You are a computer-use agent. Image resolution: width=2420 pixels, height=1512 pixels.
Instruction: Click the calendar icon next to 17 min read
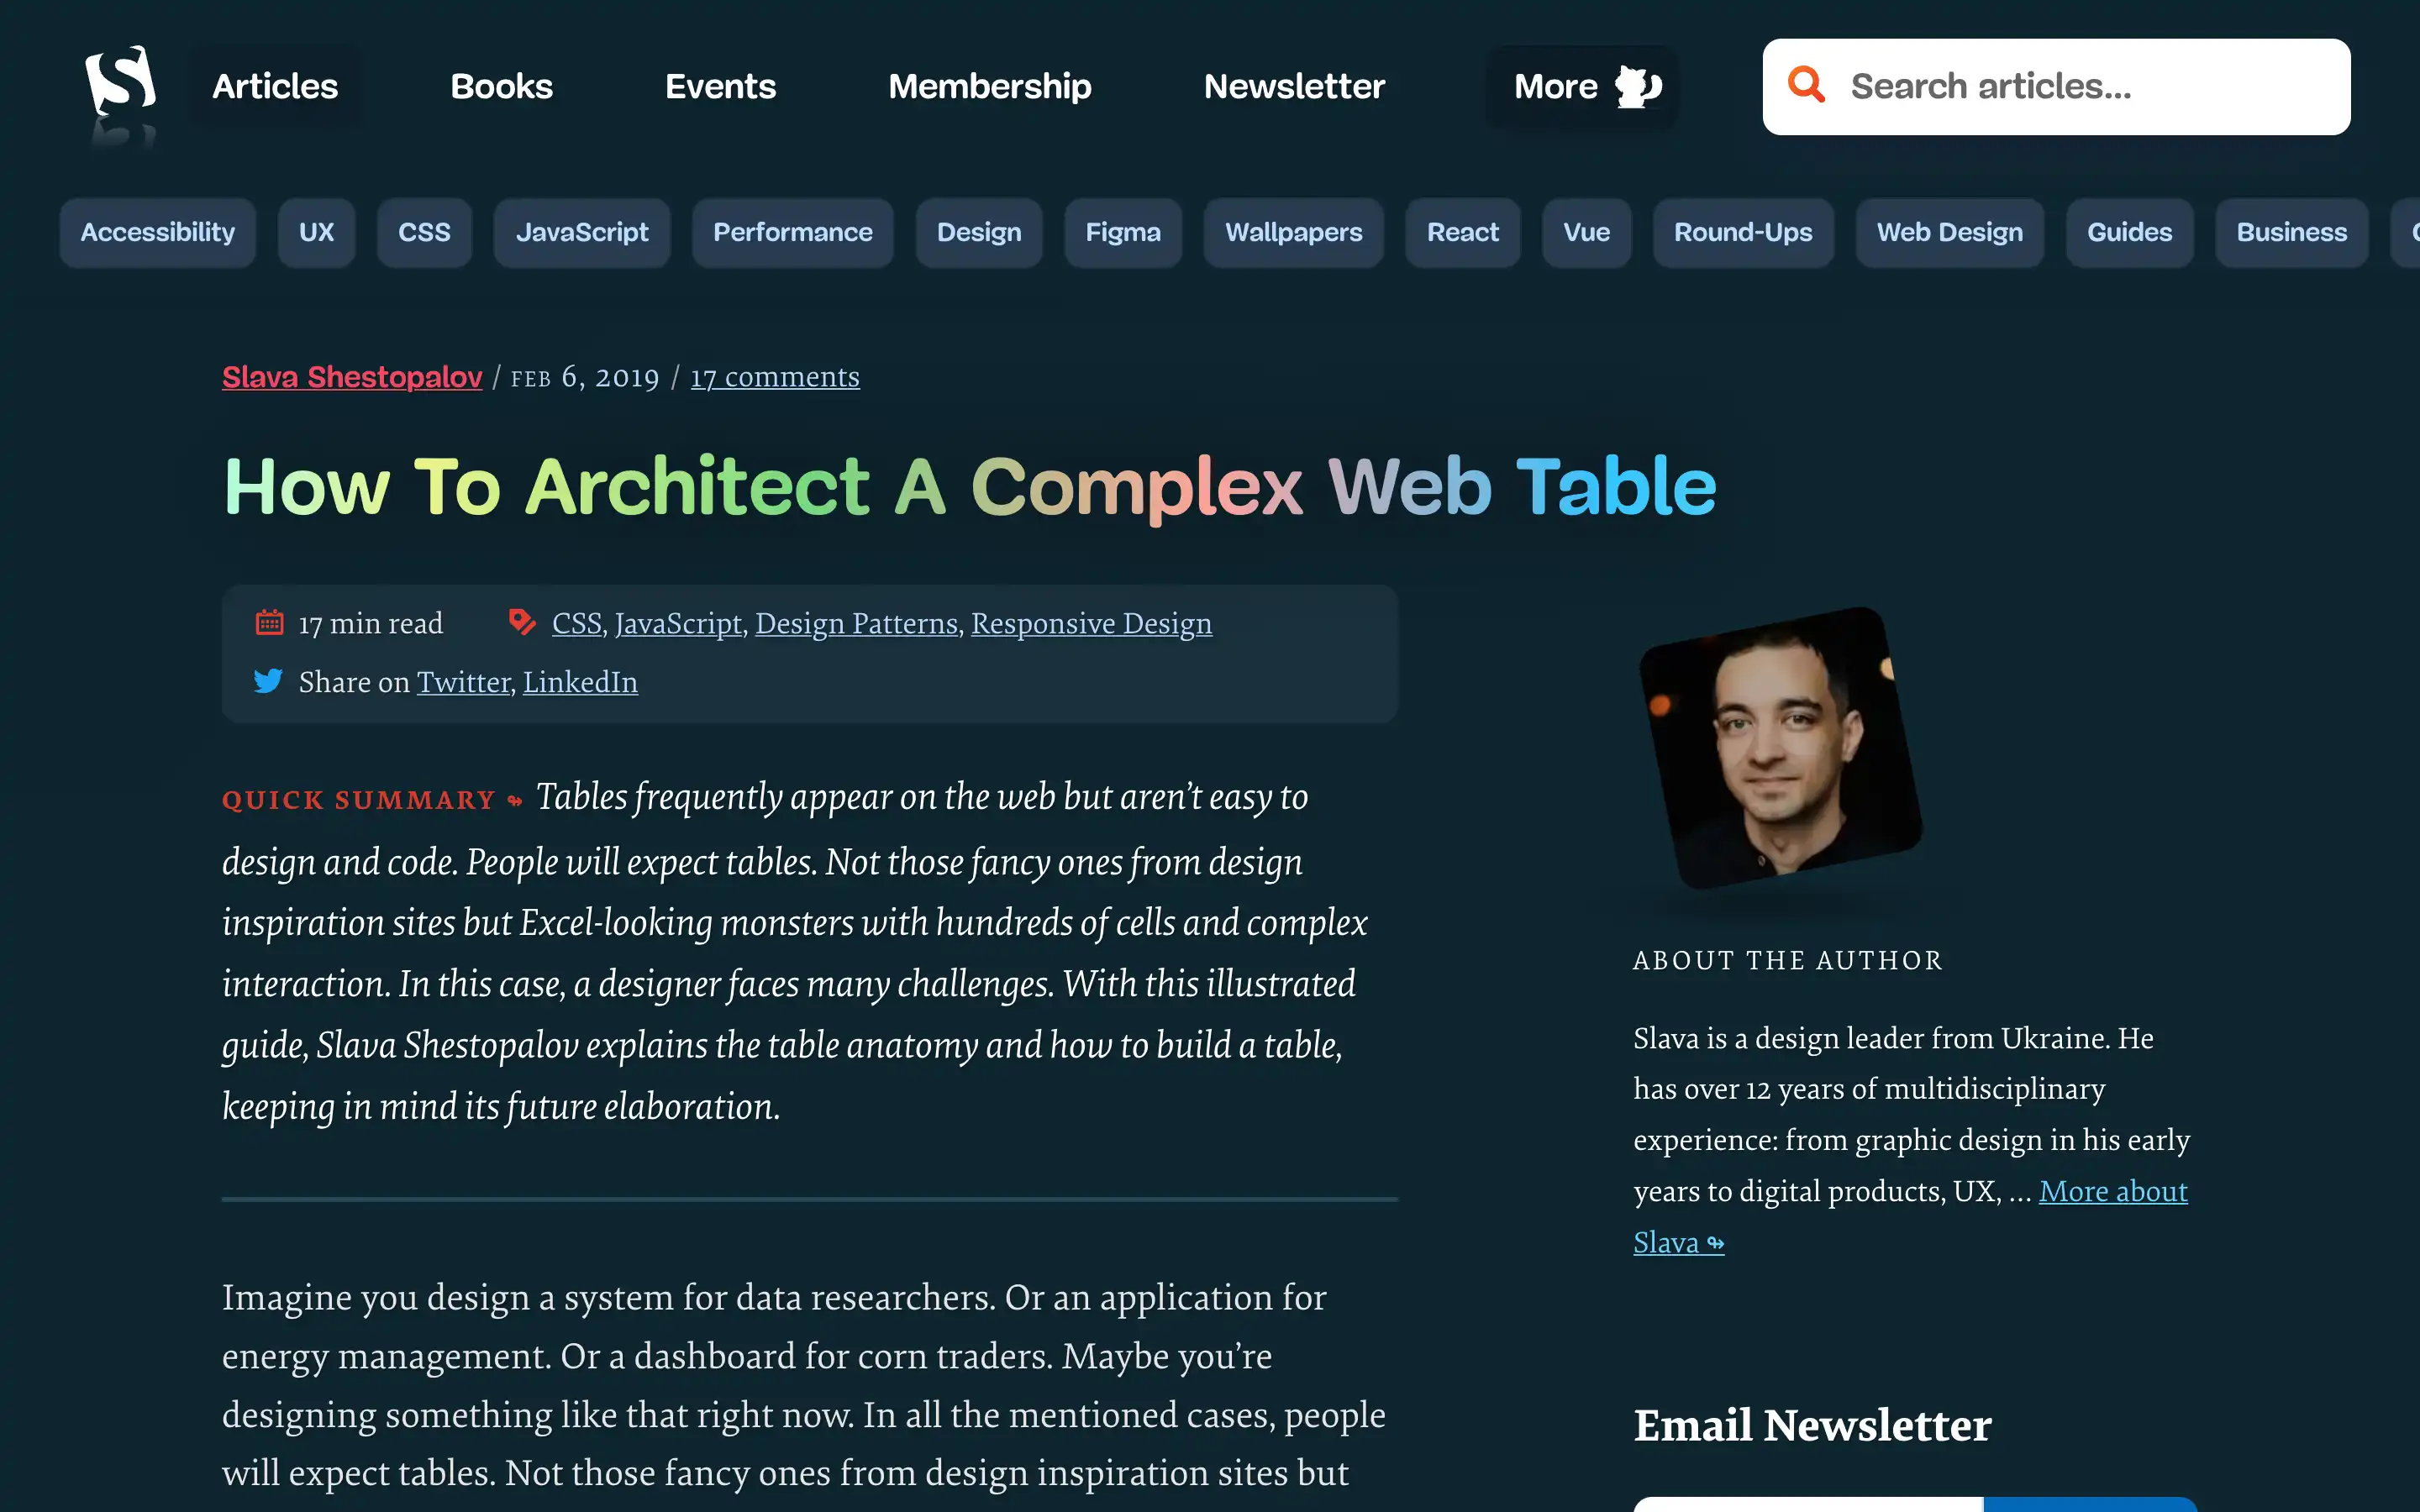[x=269, y=623]
